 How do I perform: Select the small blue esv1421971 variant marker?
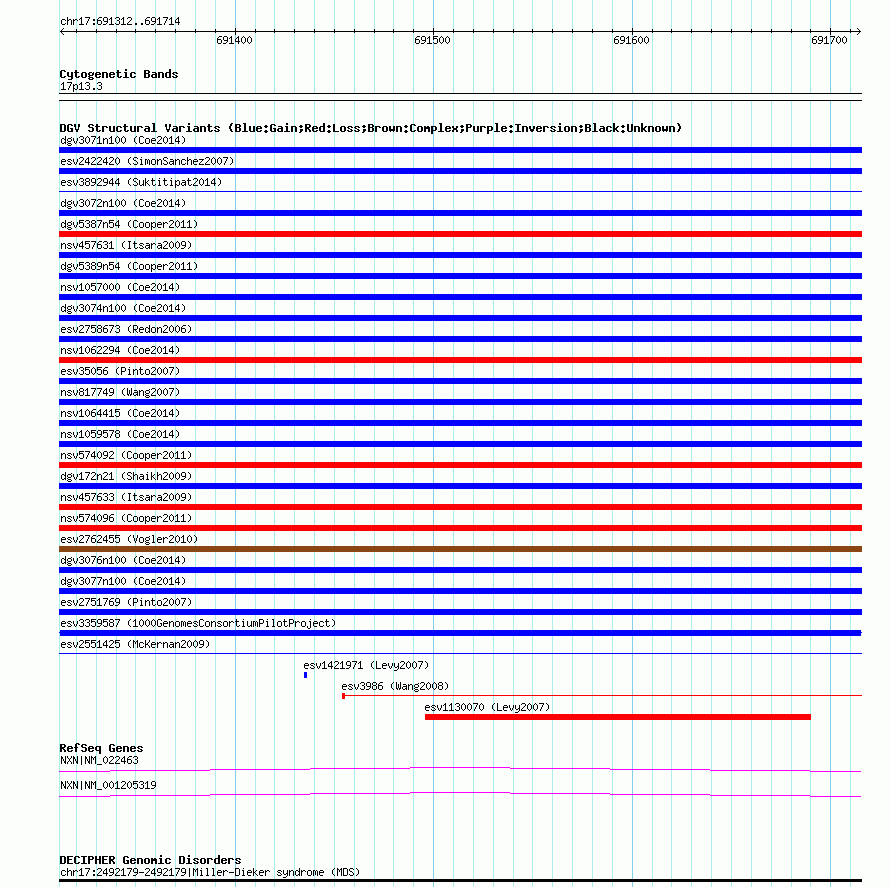click(305, 675)
